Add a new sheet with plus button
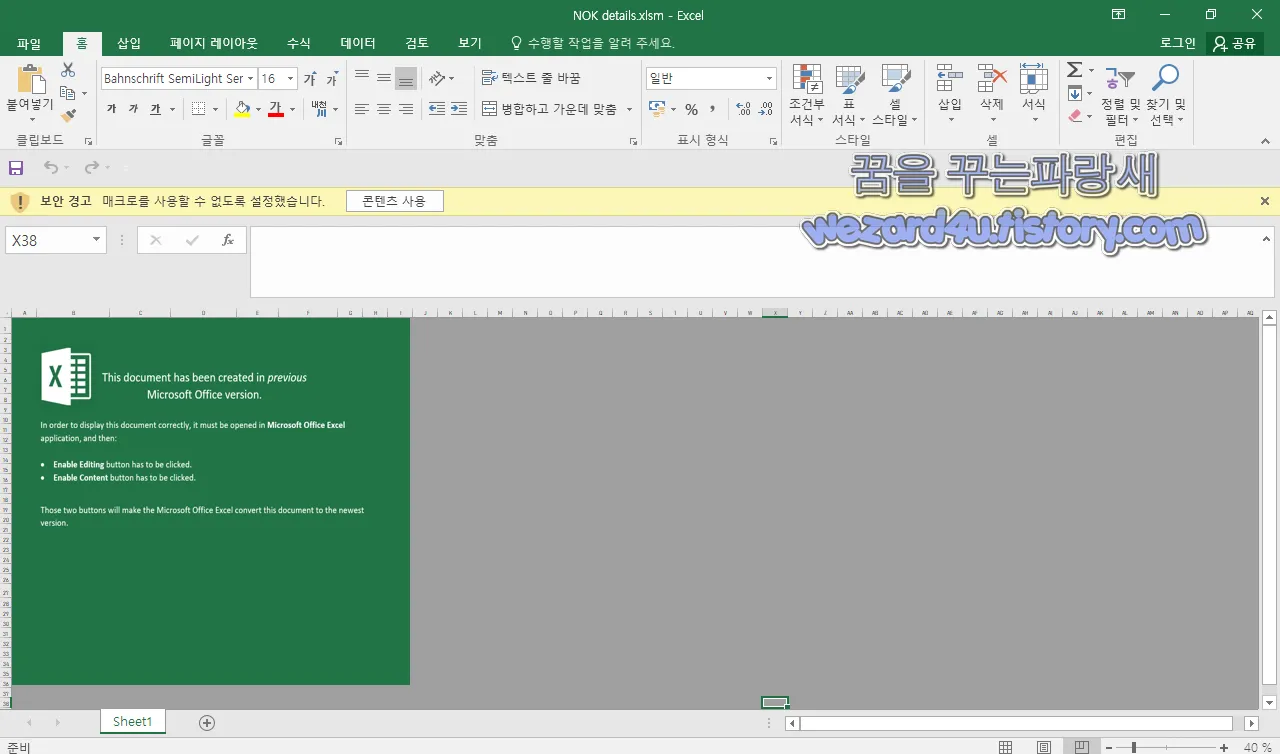Viewport: 1280px width, 754px height. [207, 722]
